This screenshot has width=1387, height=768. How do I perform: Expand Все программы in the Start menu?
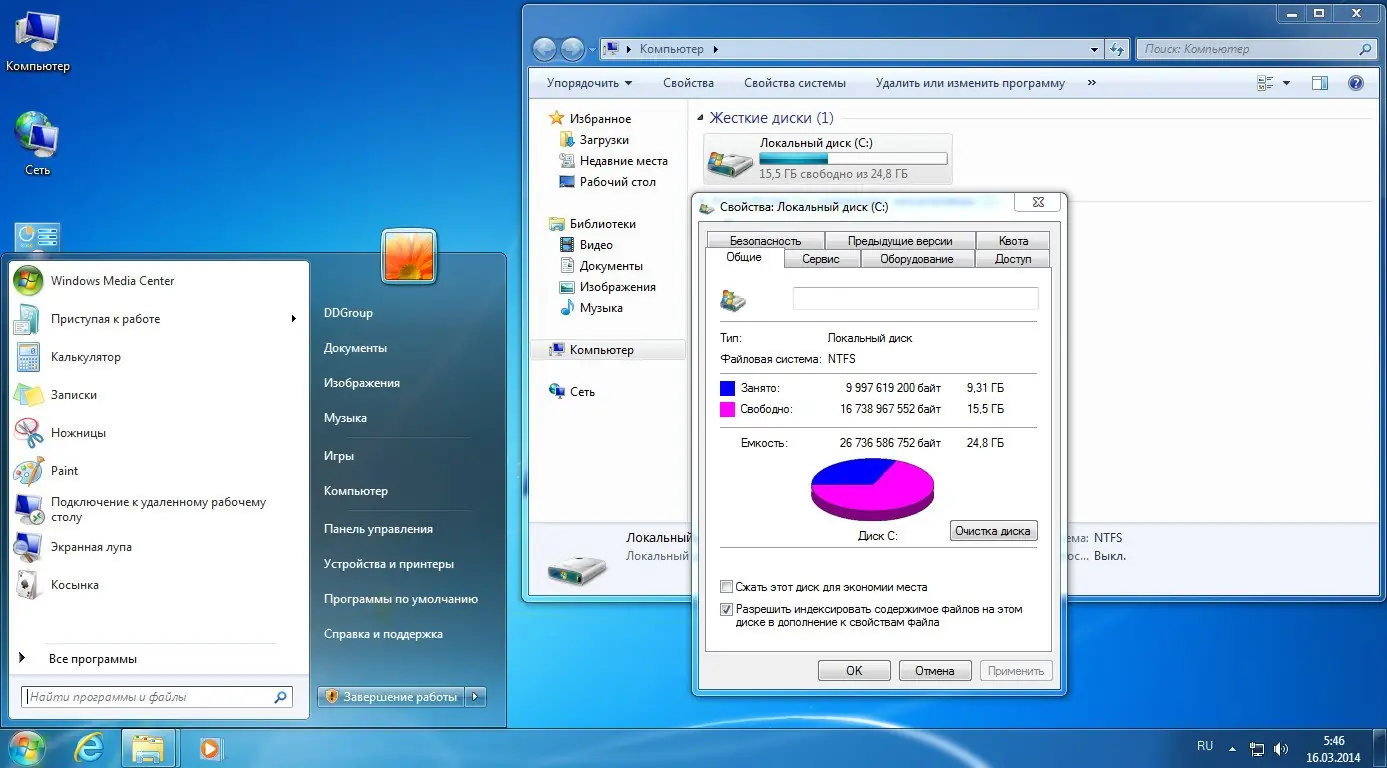tap(93, 659)
